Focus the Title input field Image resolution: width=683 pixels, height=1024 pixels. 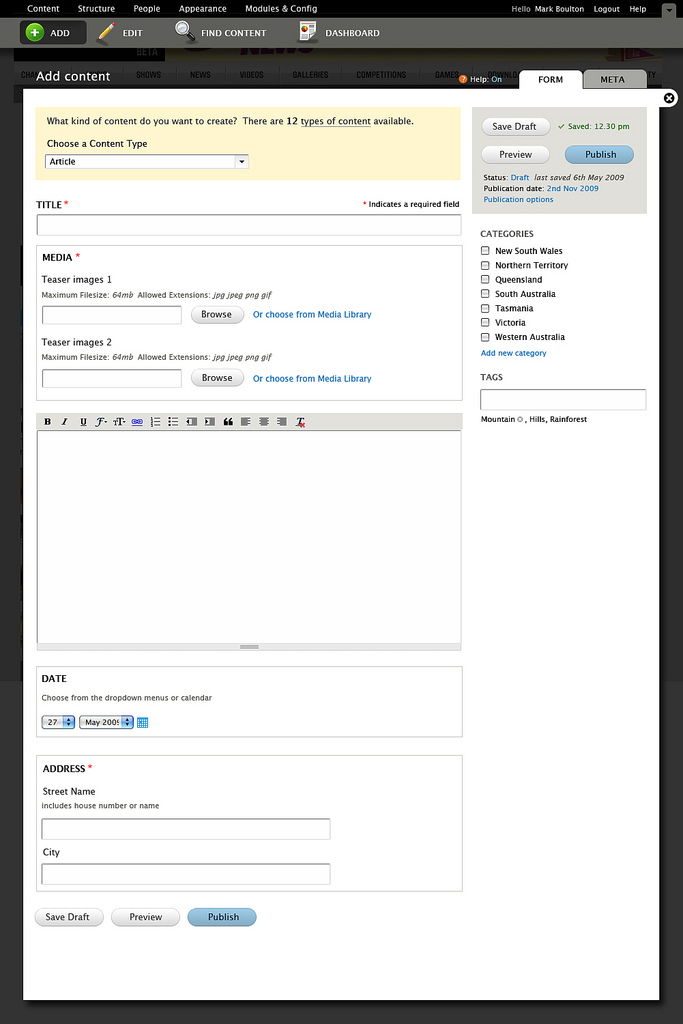[249, 225]
